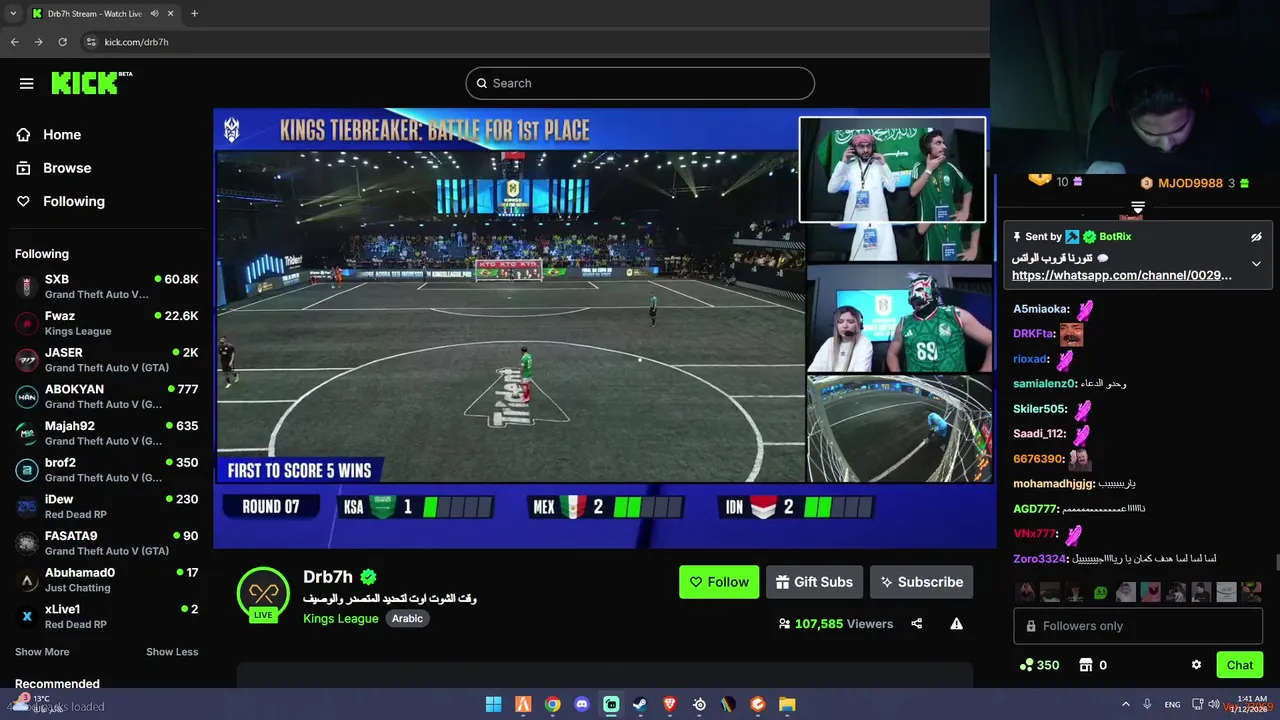The width and height of the screenshot is (1280, 720).
Task: Expand list with Show More
Action: point(42,652)
